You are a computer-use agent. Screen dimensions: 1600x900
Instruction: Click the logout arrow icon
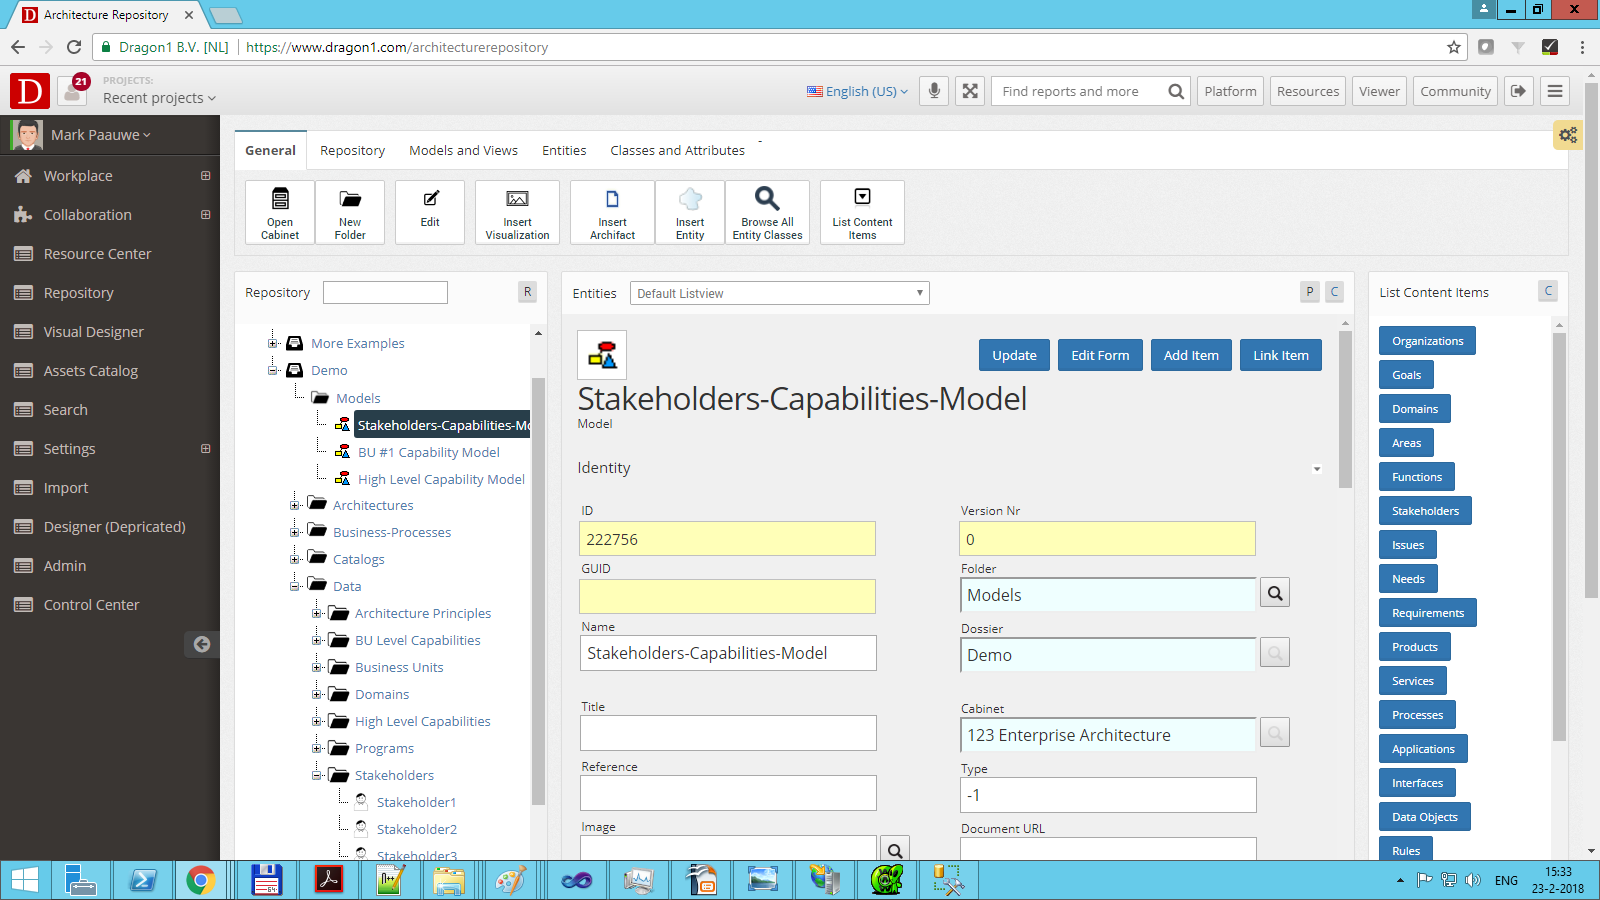(x=1519, y=91)
